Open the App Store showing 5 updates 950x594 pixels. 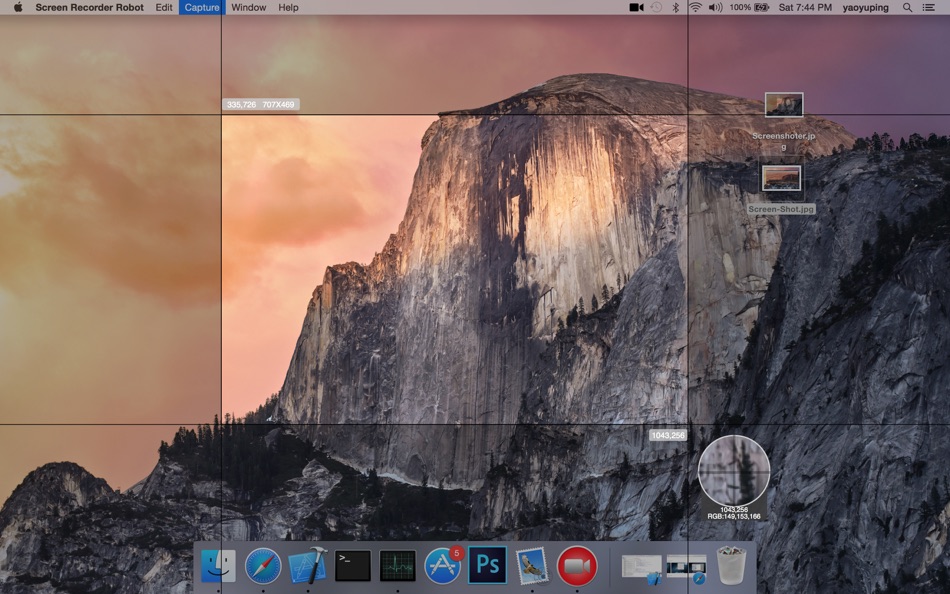442,565
